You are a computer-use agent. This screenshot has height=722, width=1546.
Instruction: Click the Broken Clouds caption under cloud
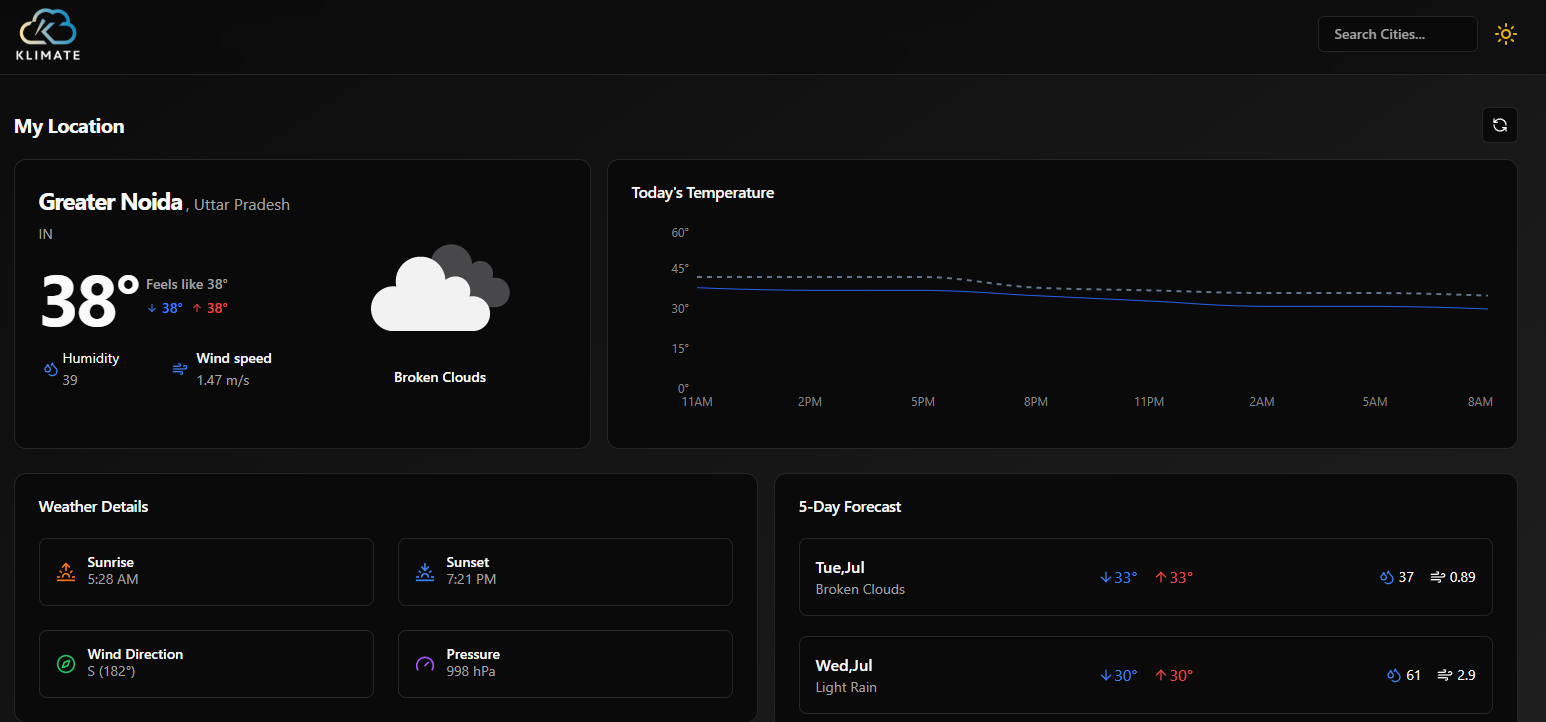tap(440, 377)
